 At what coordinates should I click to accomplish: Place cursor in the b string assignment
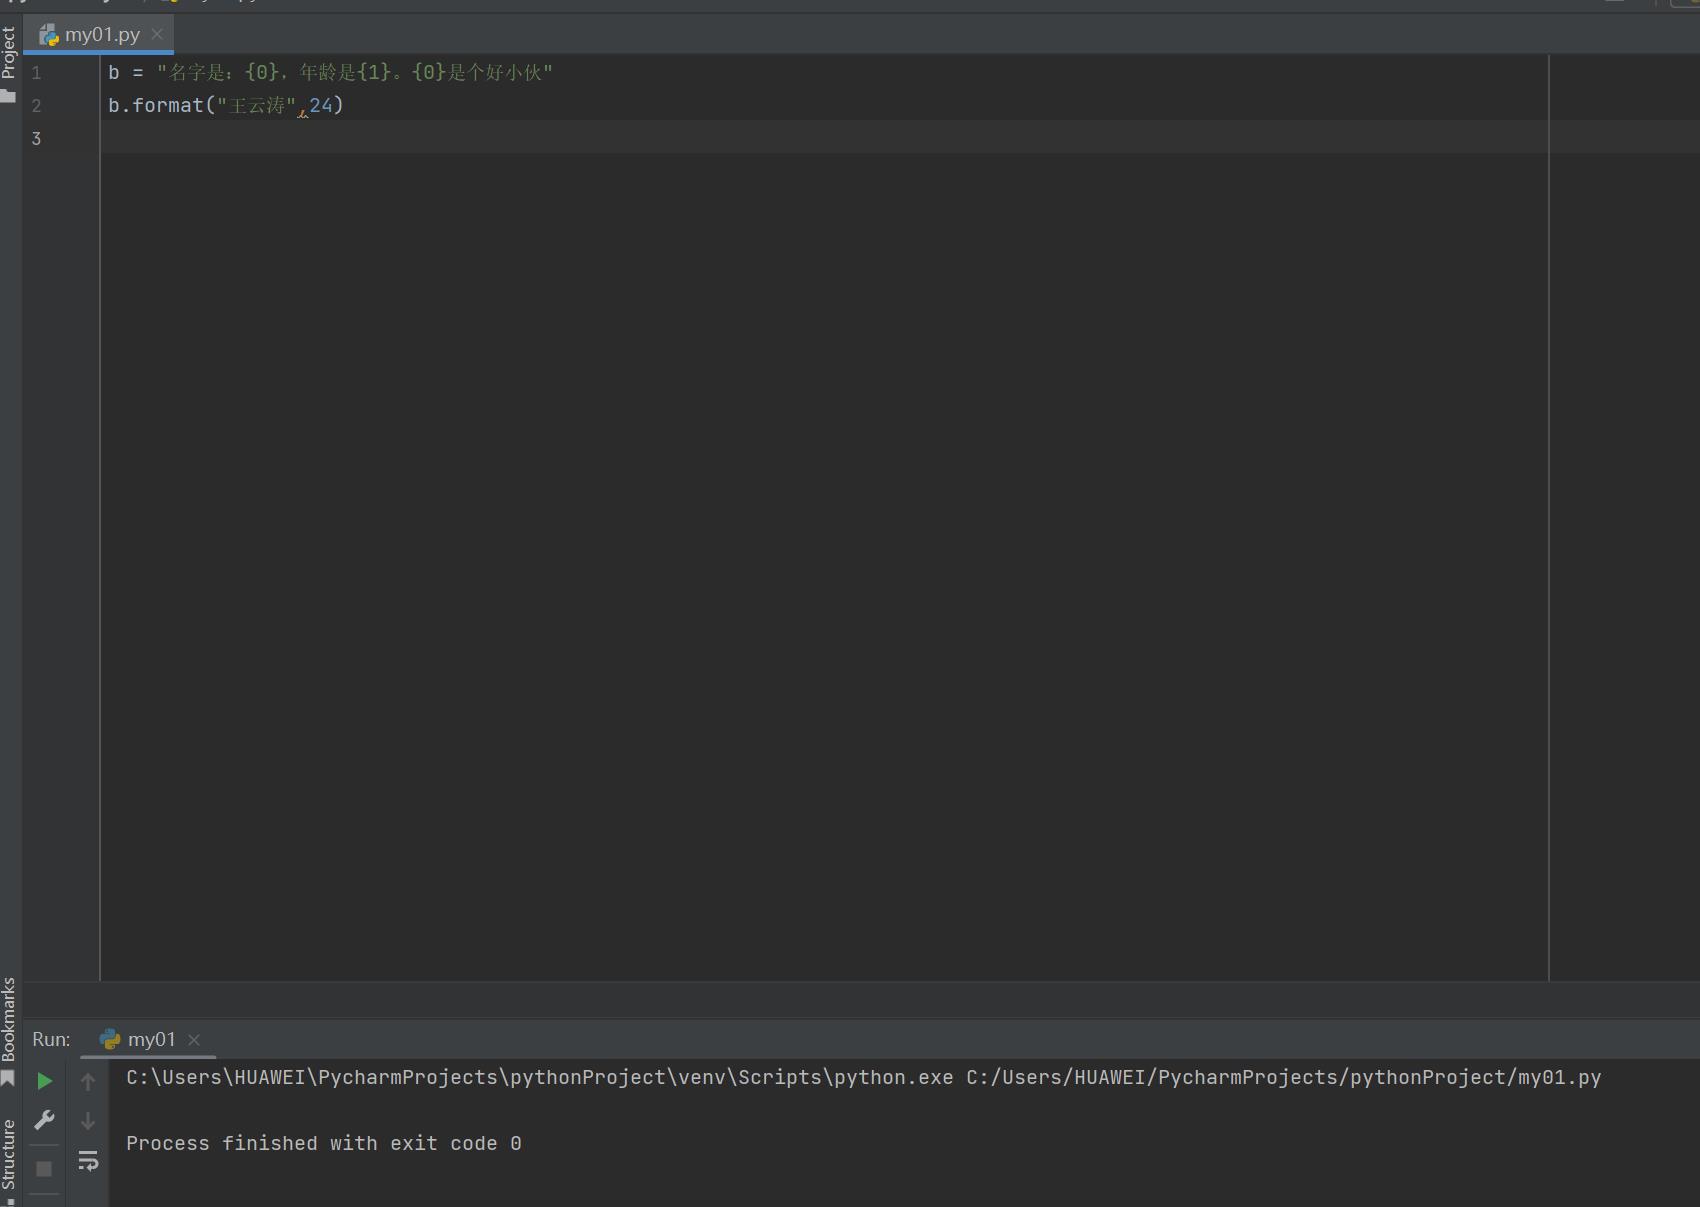click(330, 73)
